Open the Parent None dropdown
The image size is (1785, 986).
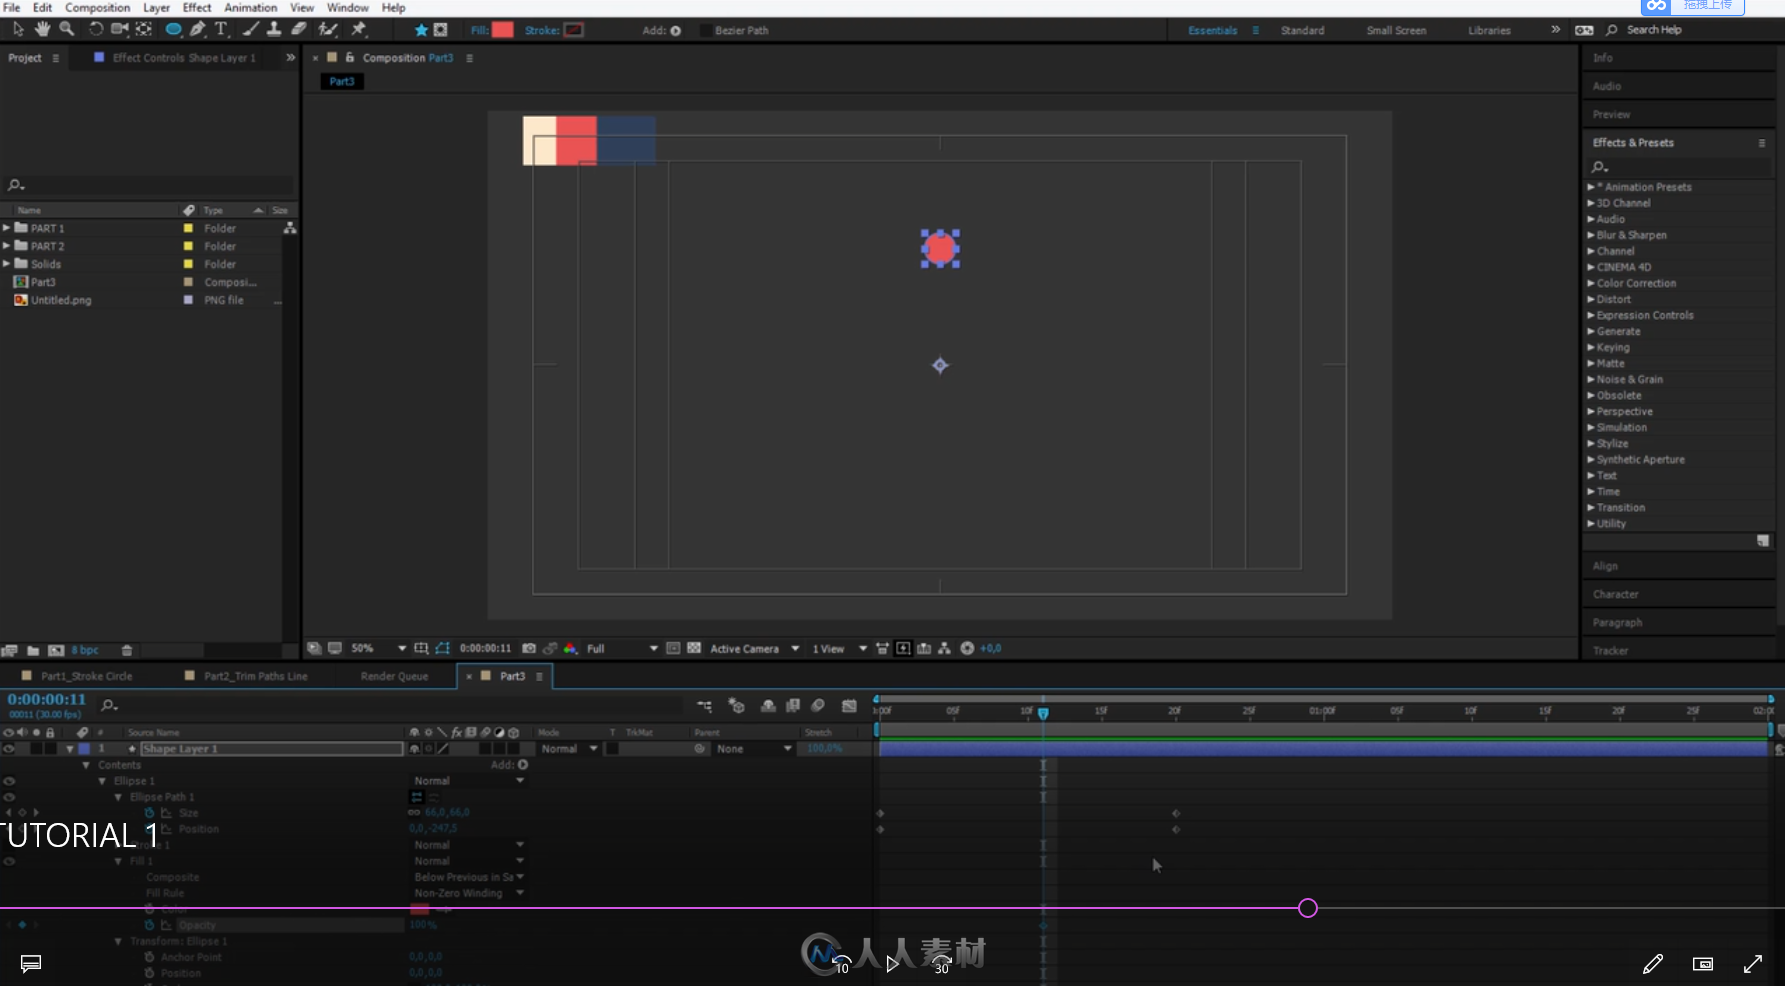[x=753, y=748]
